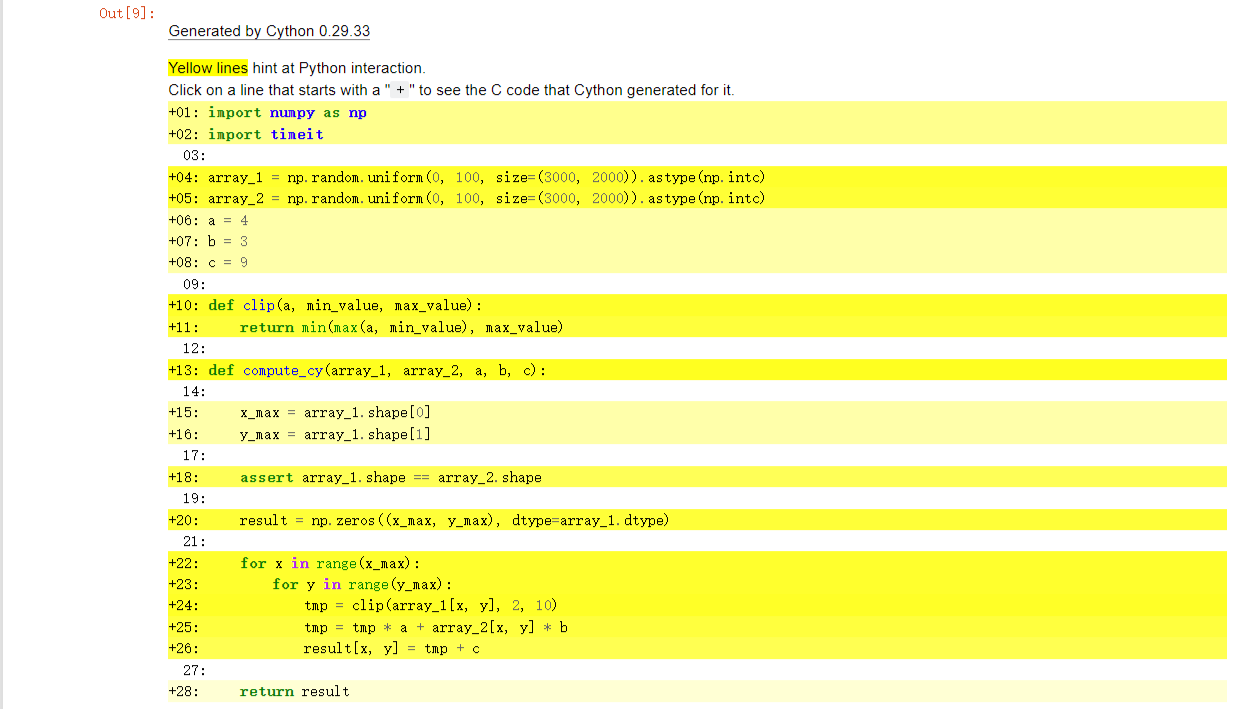Expand line +01 import numpy as np
The width and height of the screenshot is (1256, 709).
click(697, 112)
